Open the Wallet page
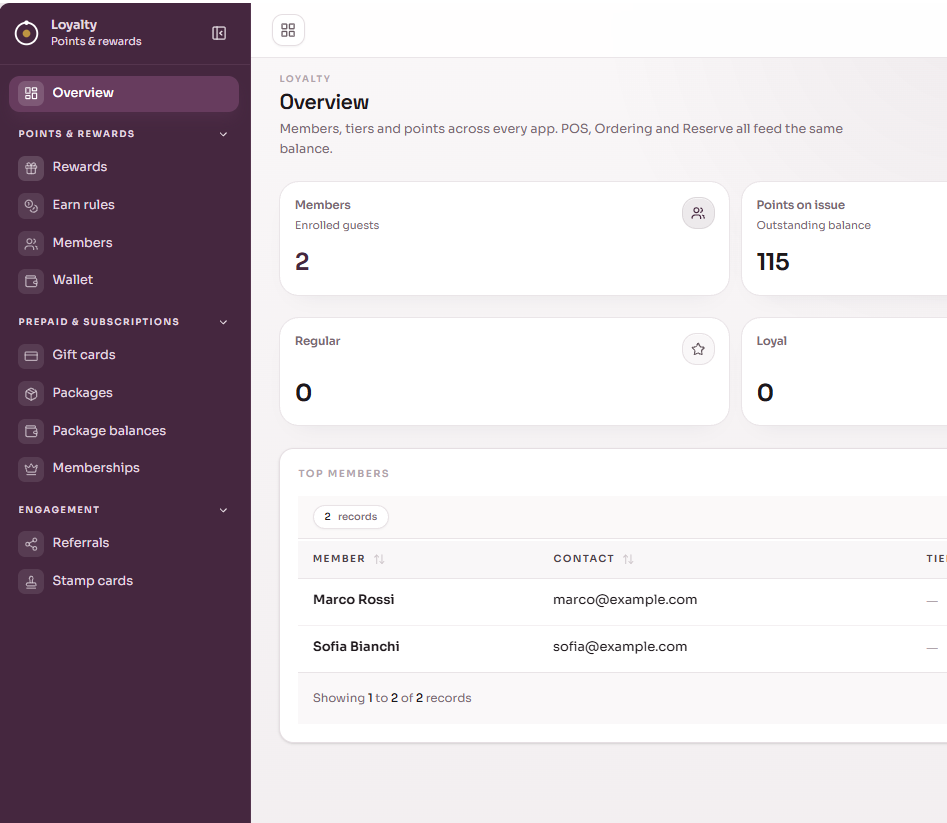 click(x=124, y=281)
